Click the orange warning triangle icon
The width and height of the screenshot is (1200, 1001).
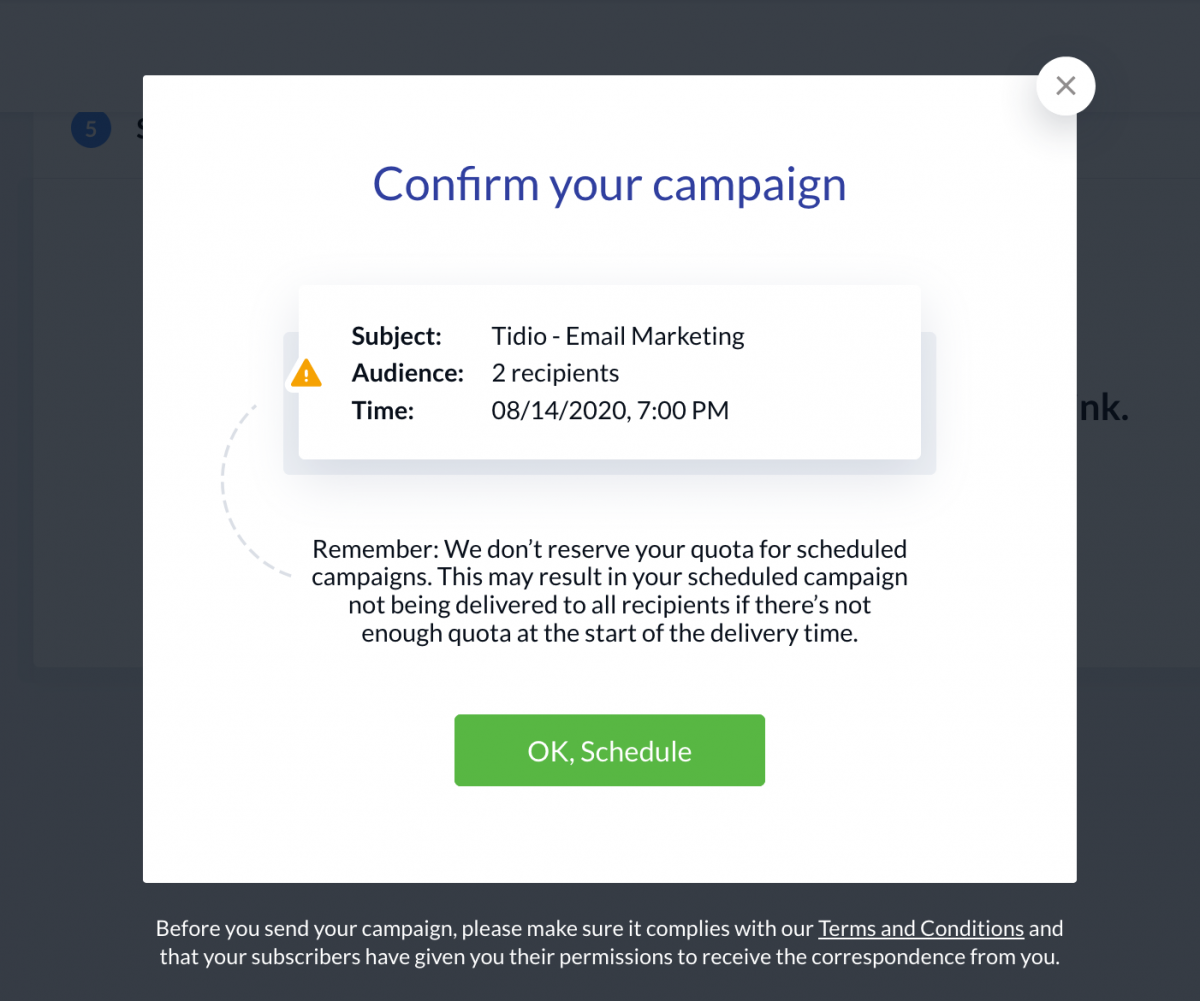click(x=306, y=373)
